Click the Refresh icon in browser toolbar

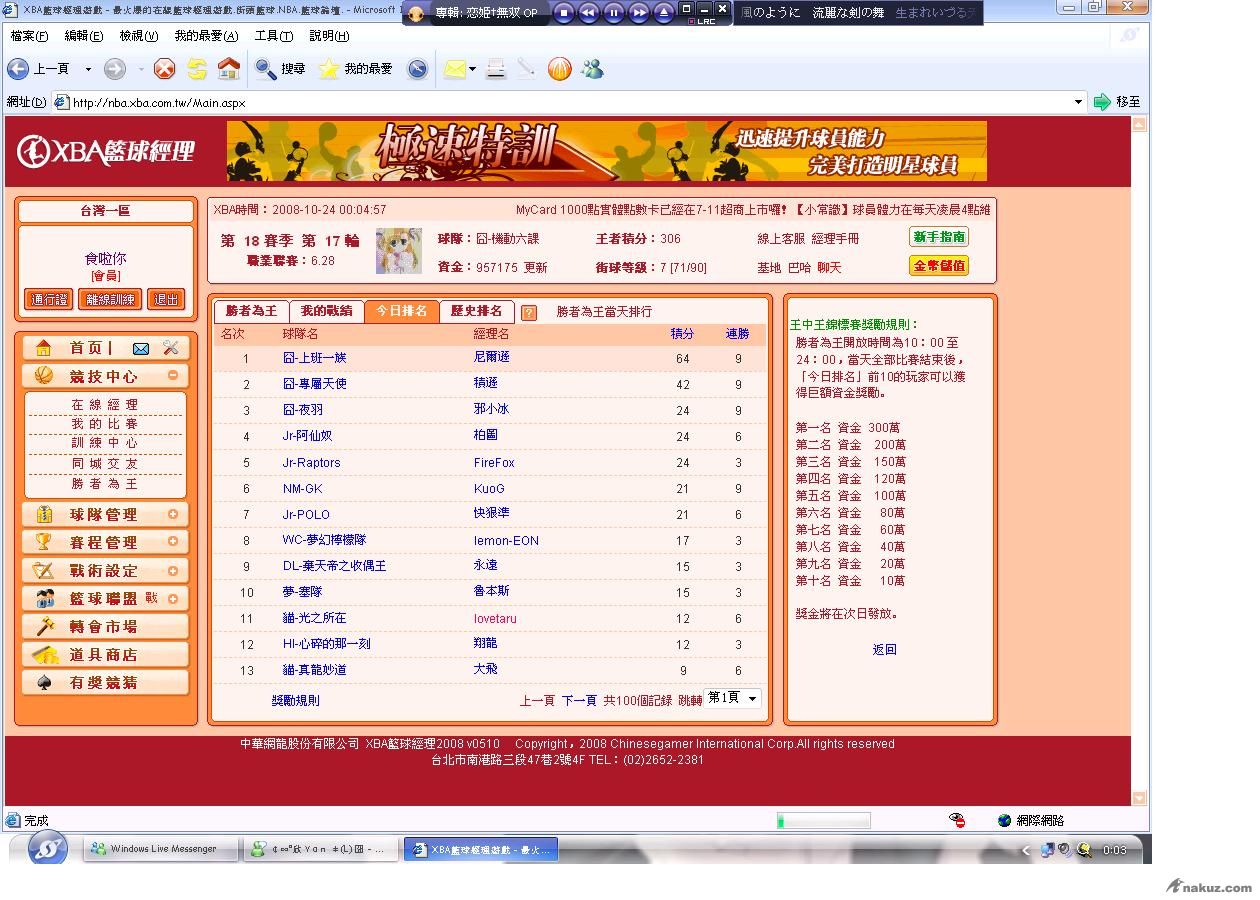(x=197, y=69)
